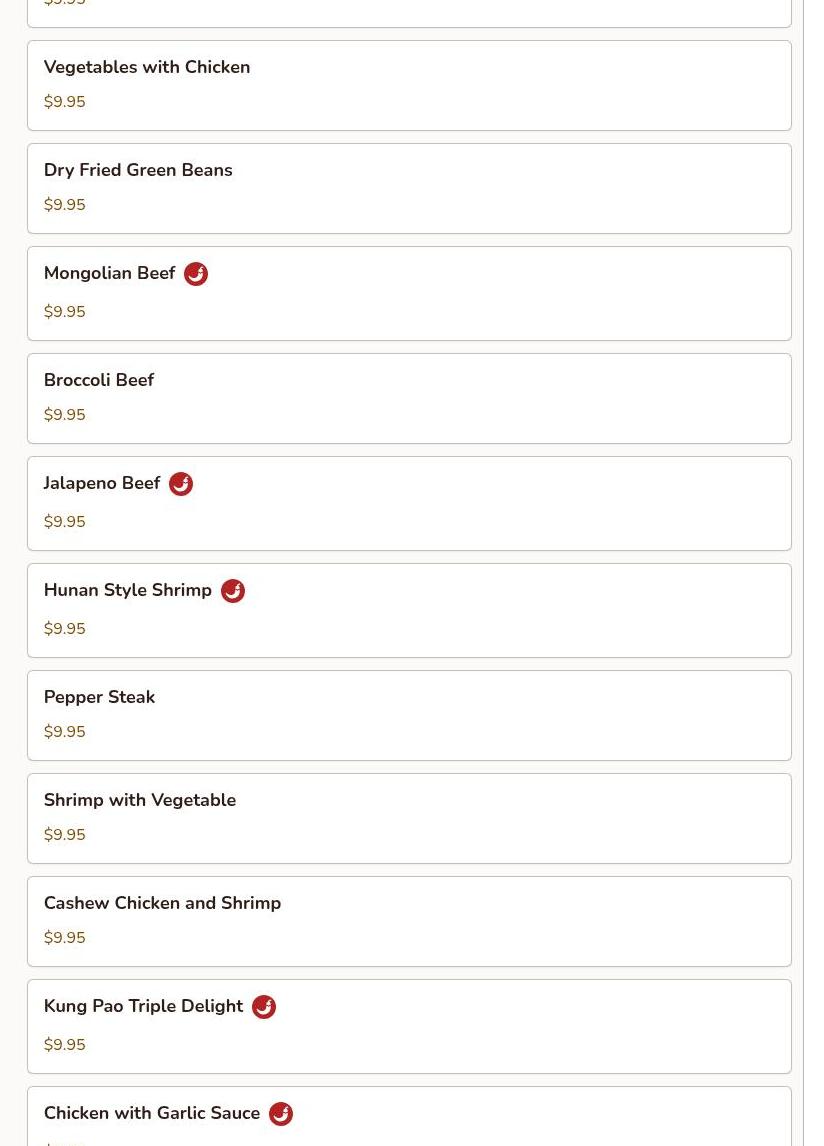Open the Vegetables with Chicken item
The height and width of the screenshot is (1146, 824).
click(x=409, y=86)
